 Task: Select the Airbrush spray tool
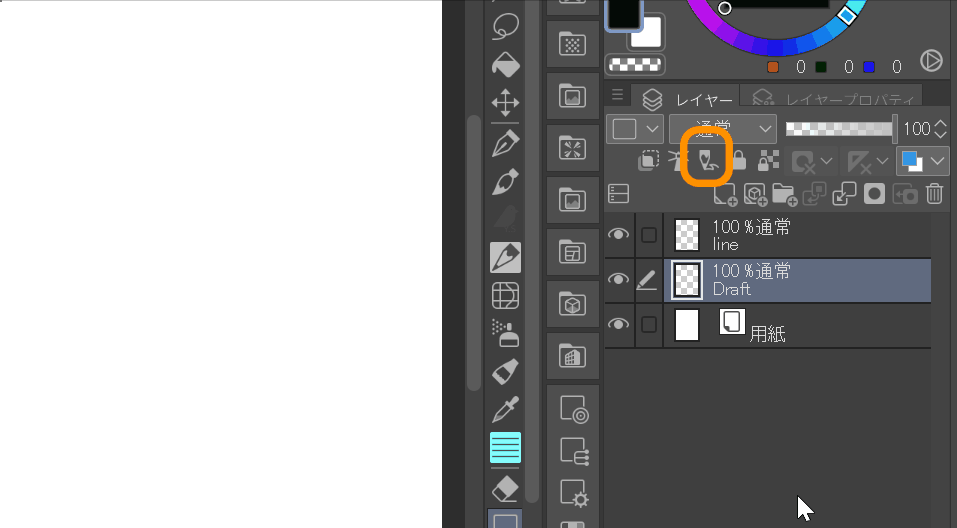[x=505, y=333]
